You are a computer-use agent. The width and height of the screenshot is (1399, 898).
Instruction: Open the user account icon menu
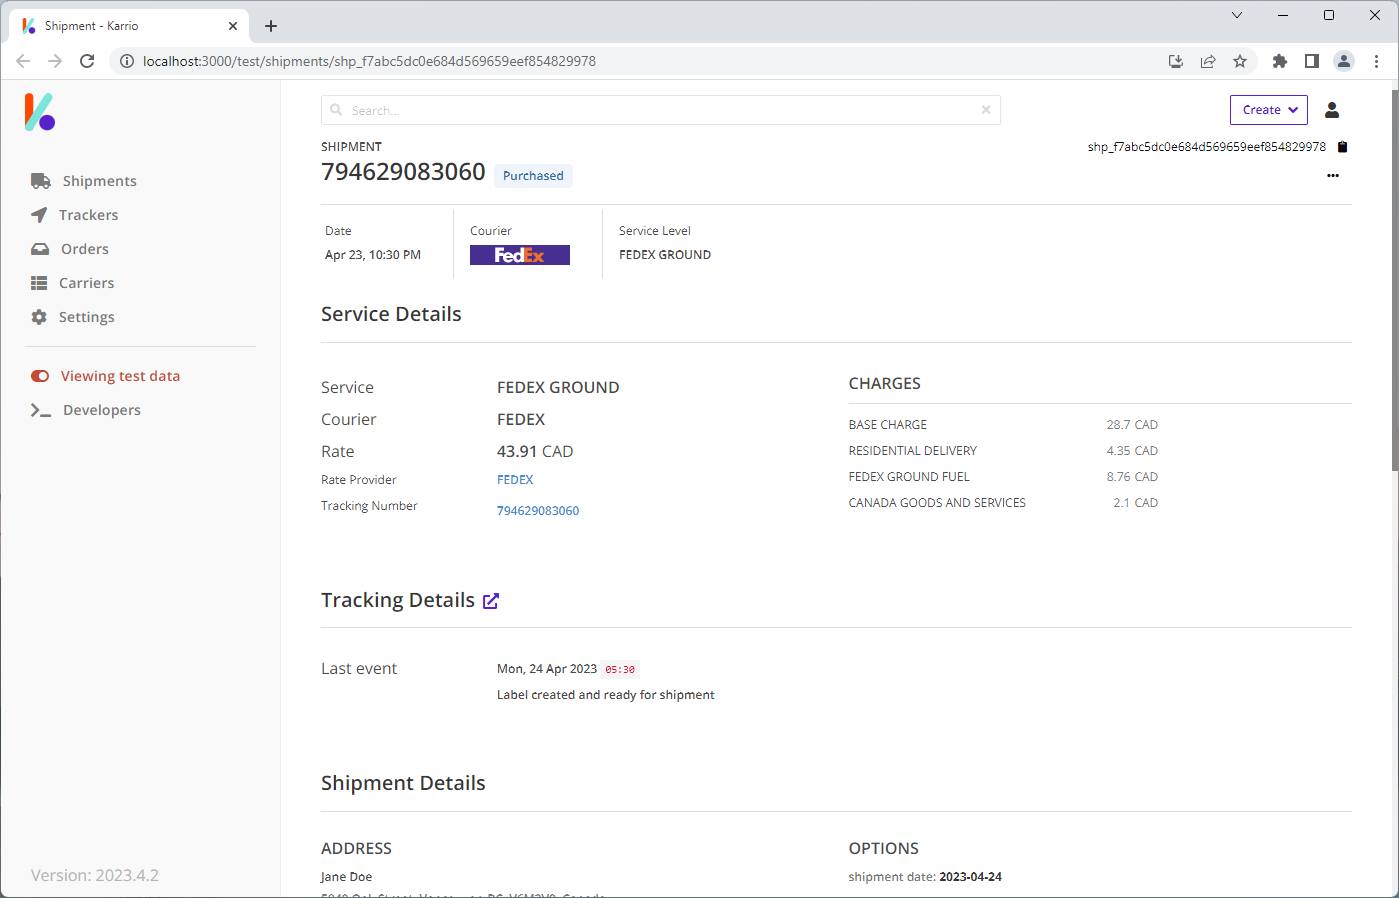(x=1332, y=110)
